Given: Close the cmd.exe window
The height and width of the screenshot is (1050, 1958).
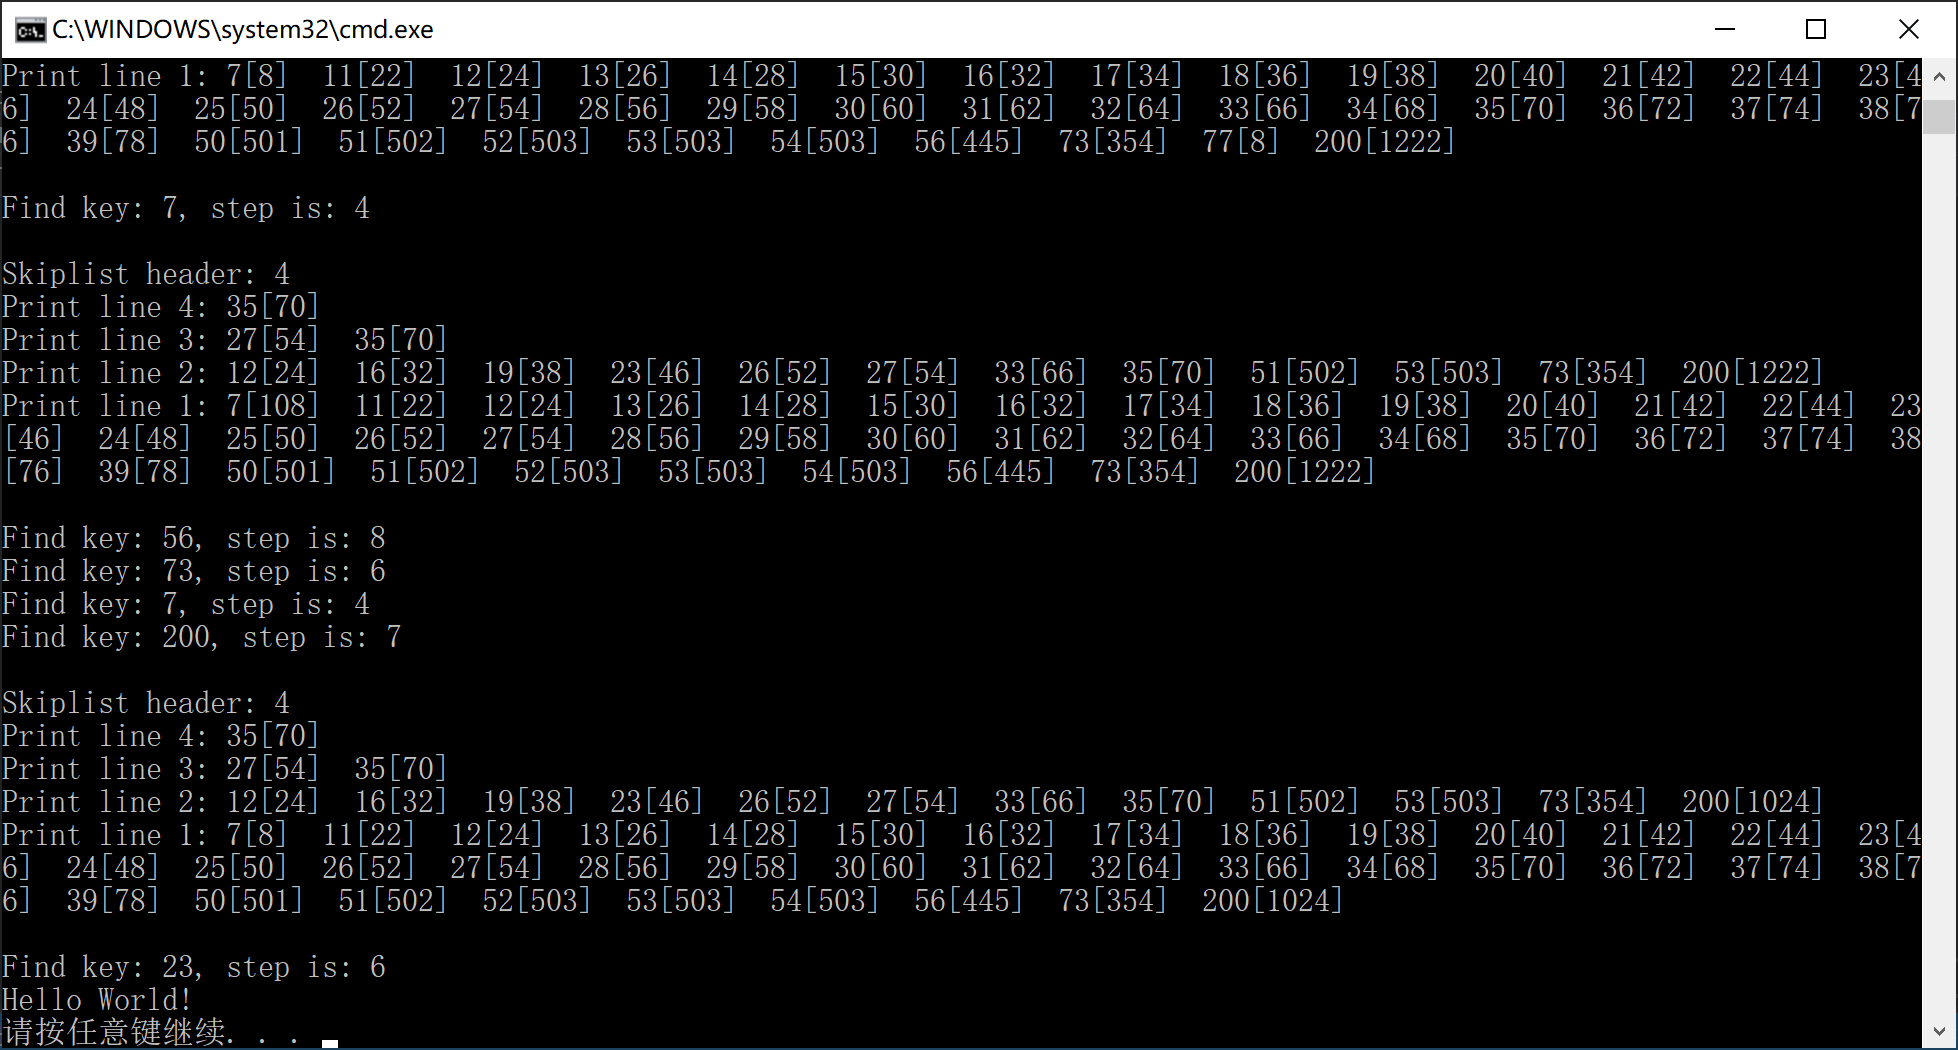Looking at the screenshot, I should click(x=1908, y=29).
